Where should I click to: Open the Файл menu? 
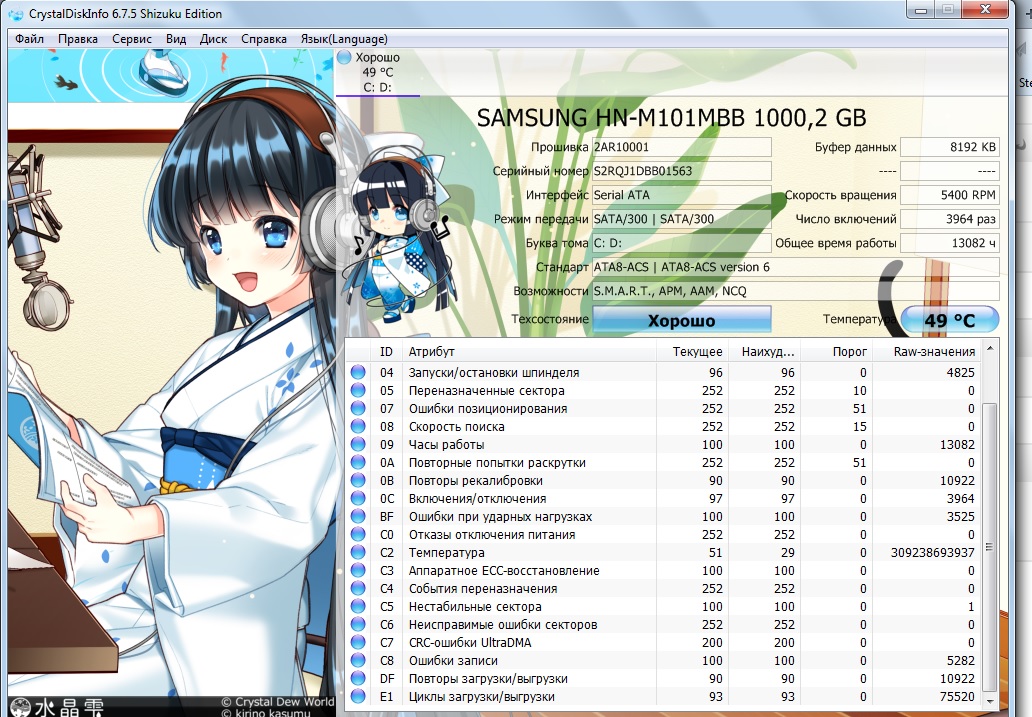click(30, 39)
